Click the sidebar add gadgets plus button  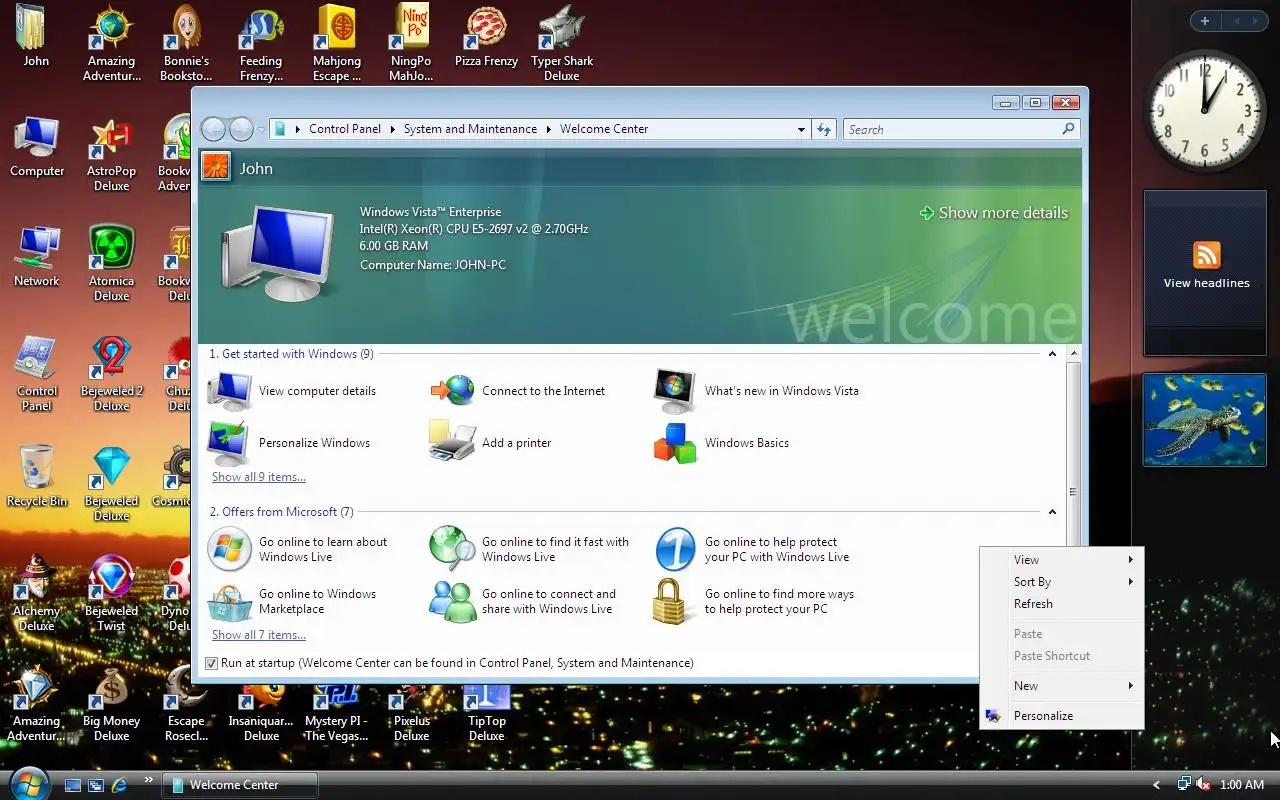[x=1205, y=21]
